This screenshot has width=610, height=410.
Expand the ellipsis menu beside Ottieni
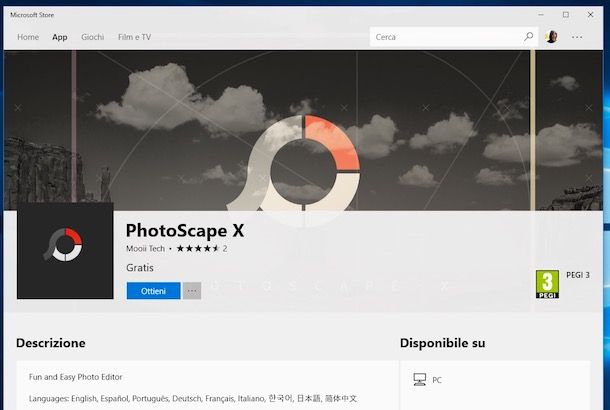click(192, 291)
